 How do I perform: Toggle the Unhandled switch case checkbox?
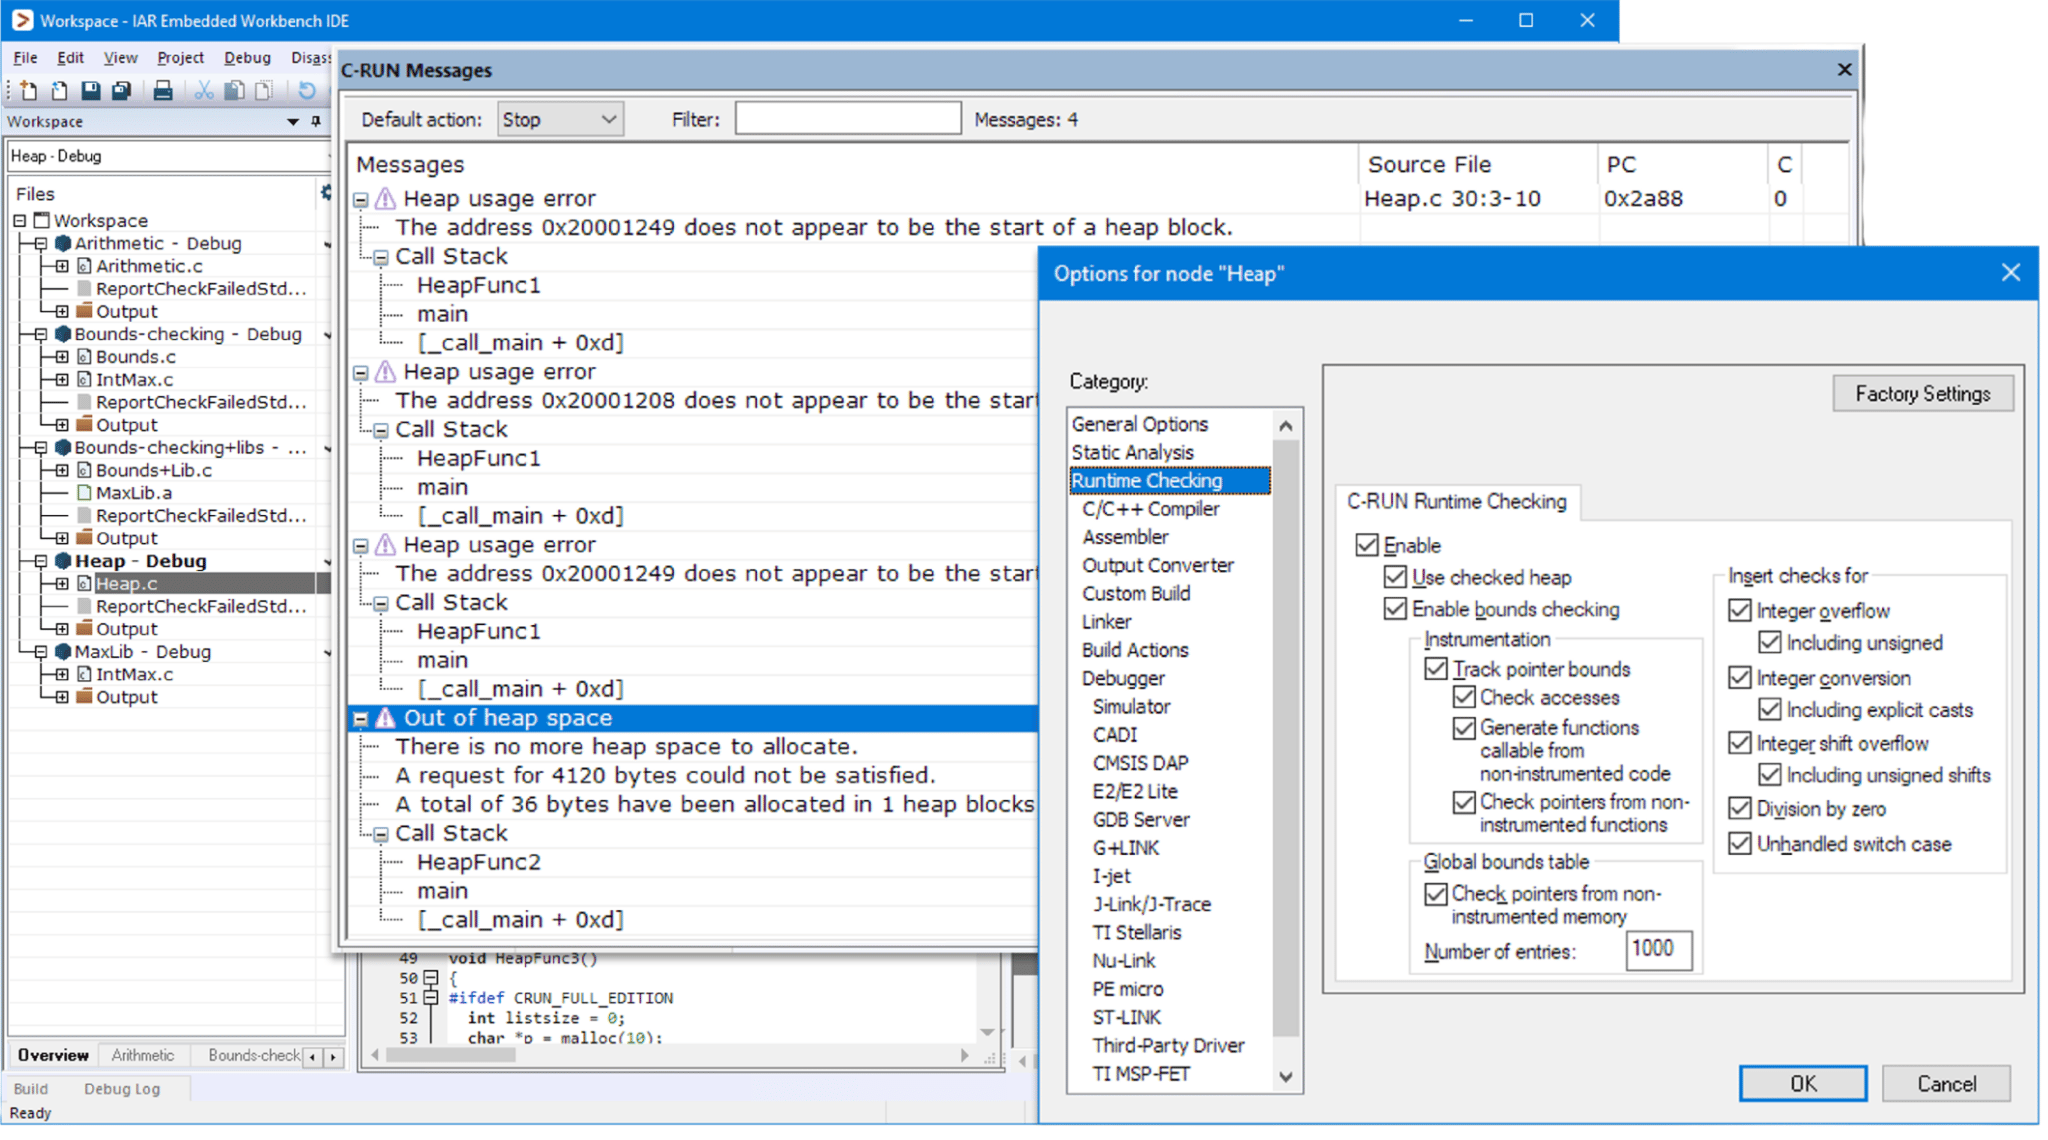(x=1740, y=844)
